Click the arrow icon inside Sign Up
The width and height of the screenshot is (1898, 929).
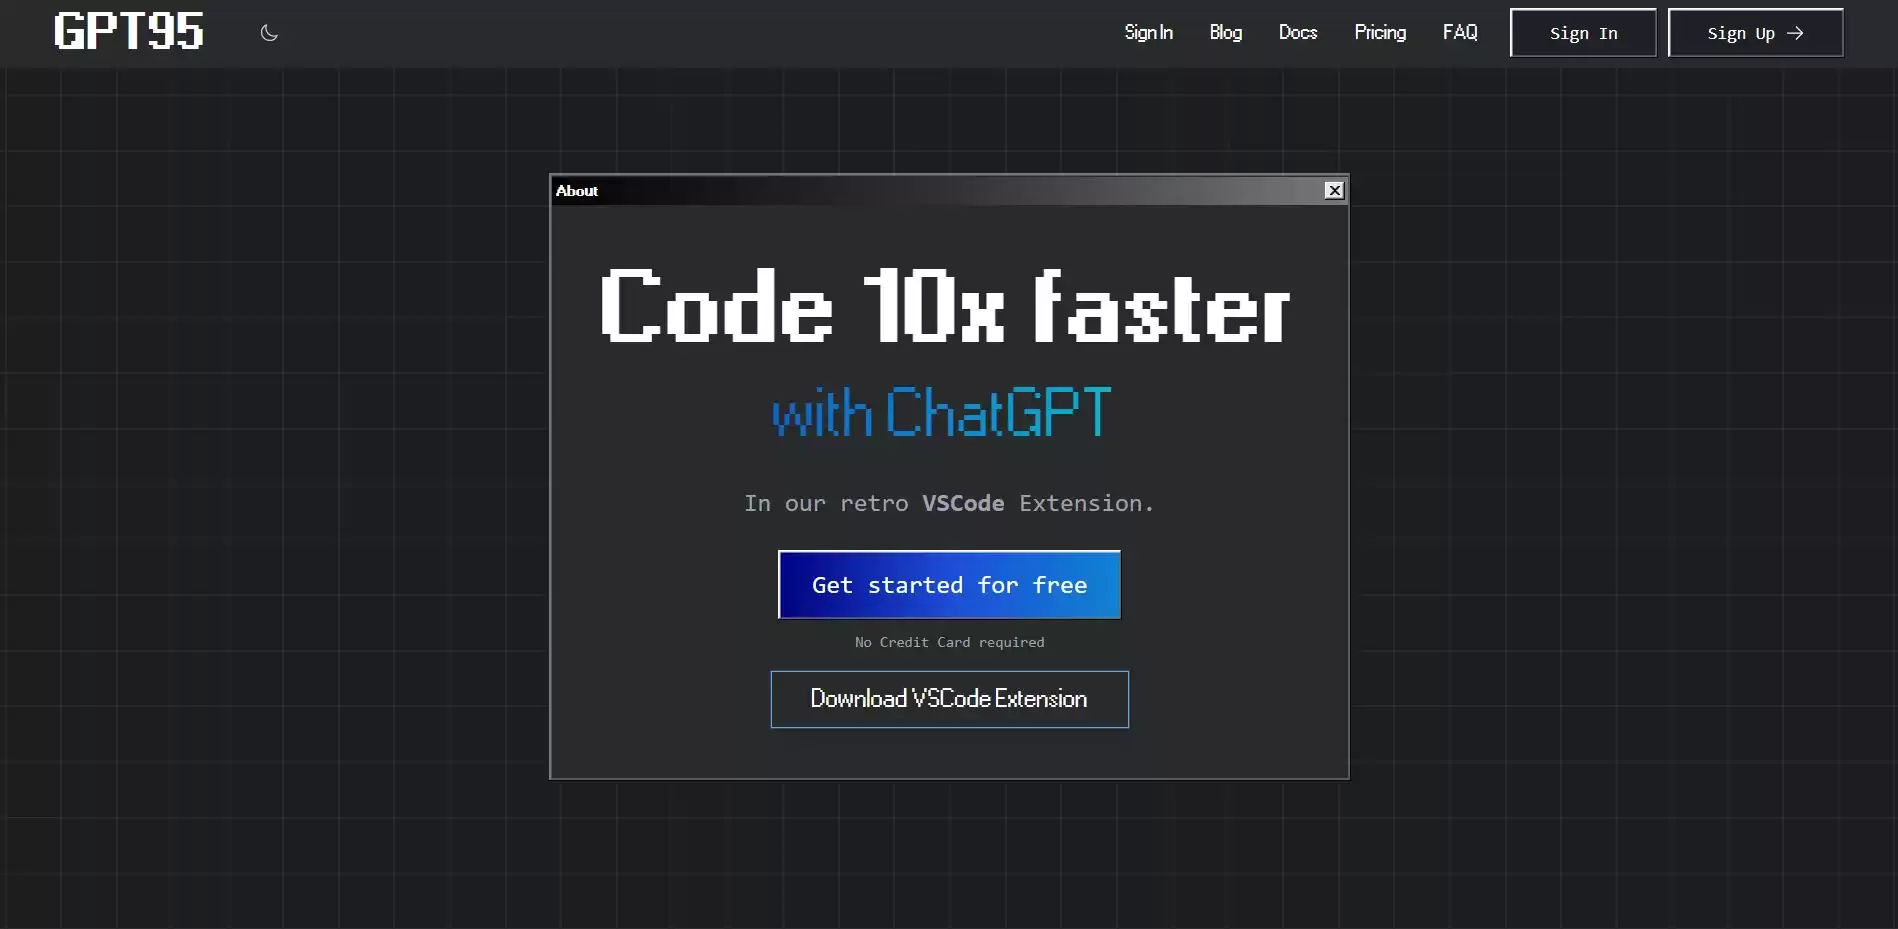pos(1795,33)
